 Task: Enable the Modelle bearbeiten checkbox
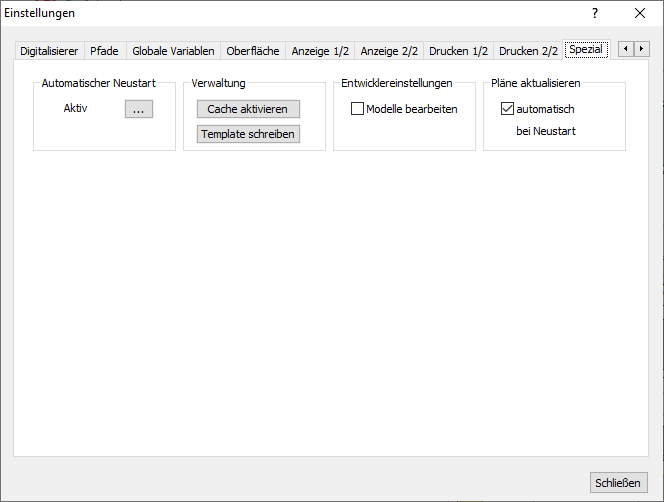click(357, 109)
